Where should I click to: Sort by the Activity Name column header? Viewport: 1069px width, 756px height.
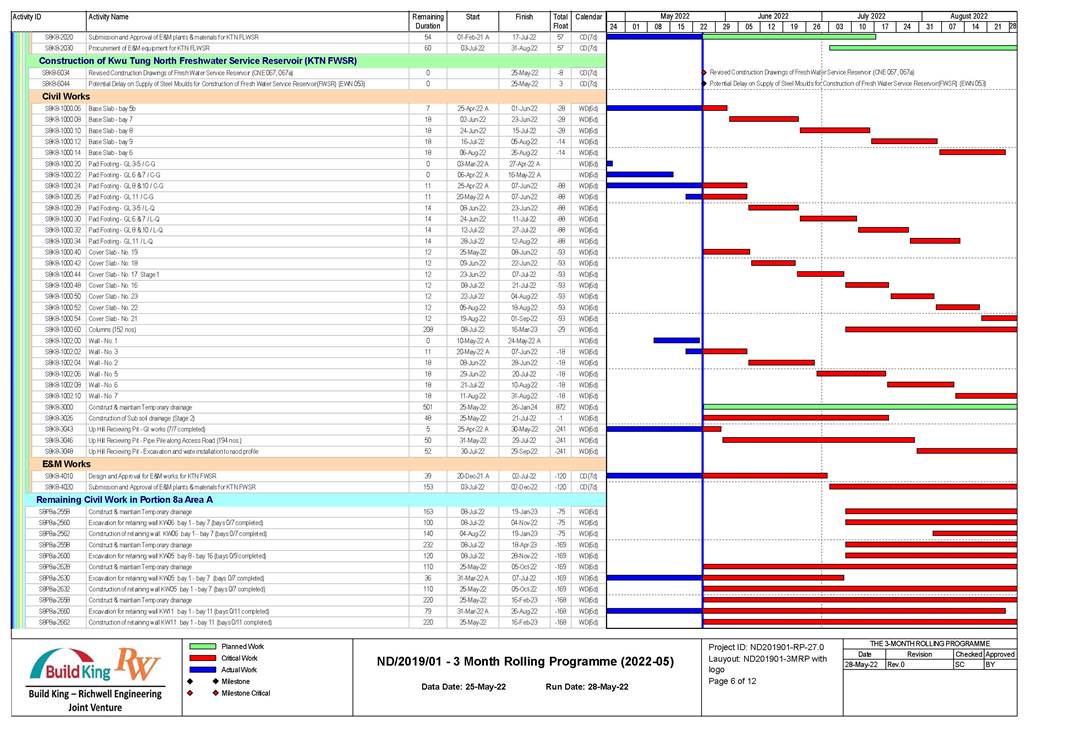[108, 17]
